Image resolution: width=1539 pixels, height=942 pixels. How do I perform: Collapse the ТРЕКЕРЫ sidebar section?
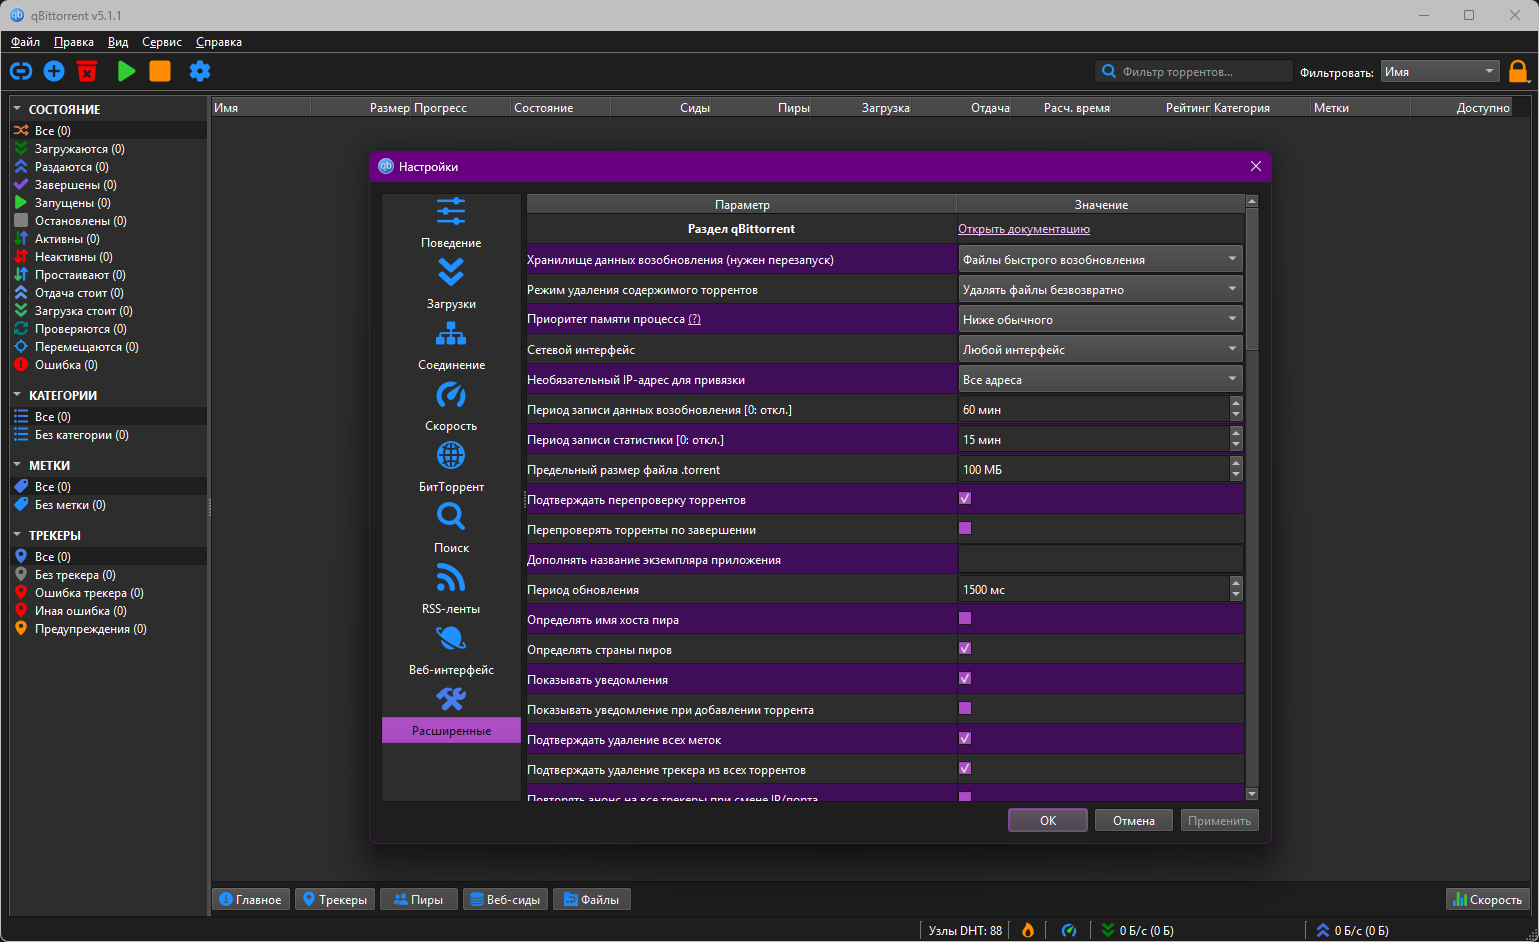tap(17, 534)
